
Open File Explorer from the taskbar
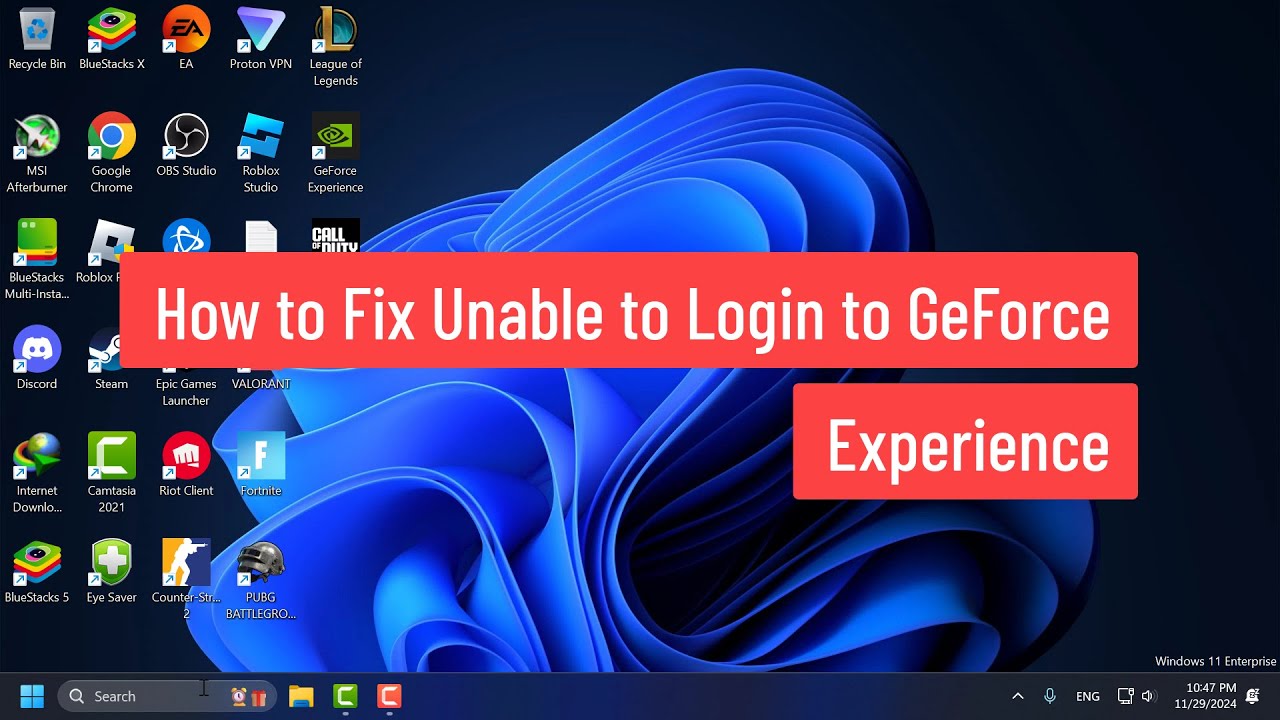(301, 696)
